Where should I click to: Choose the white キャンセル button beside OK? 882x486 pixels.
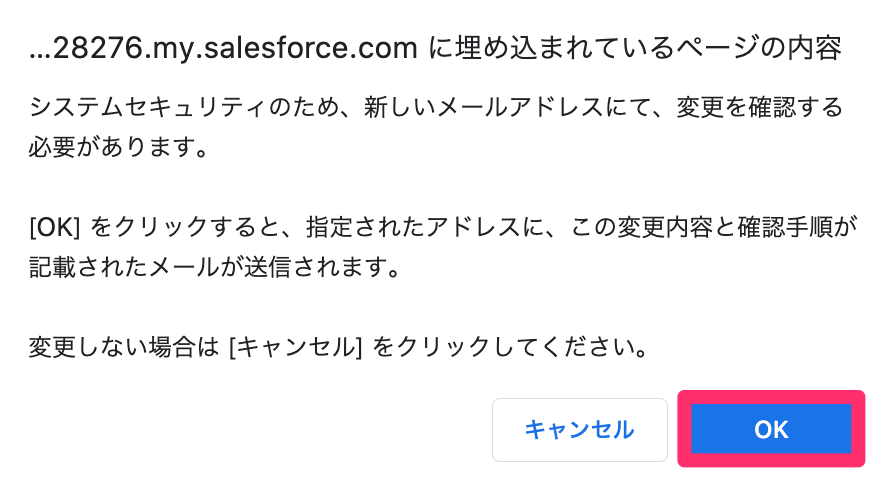pos(579,430)
